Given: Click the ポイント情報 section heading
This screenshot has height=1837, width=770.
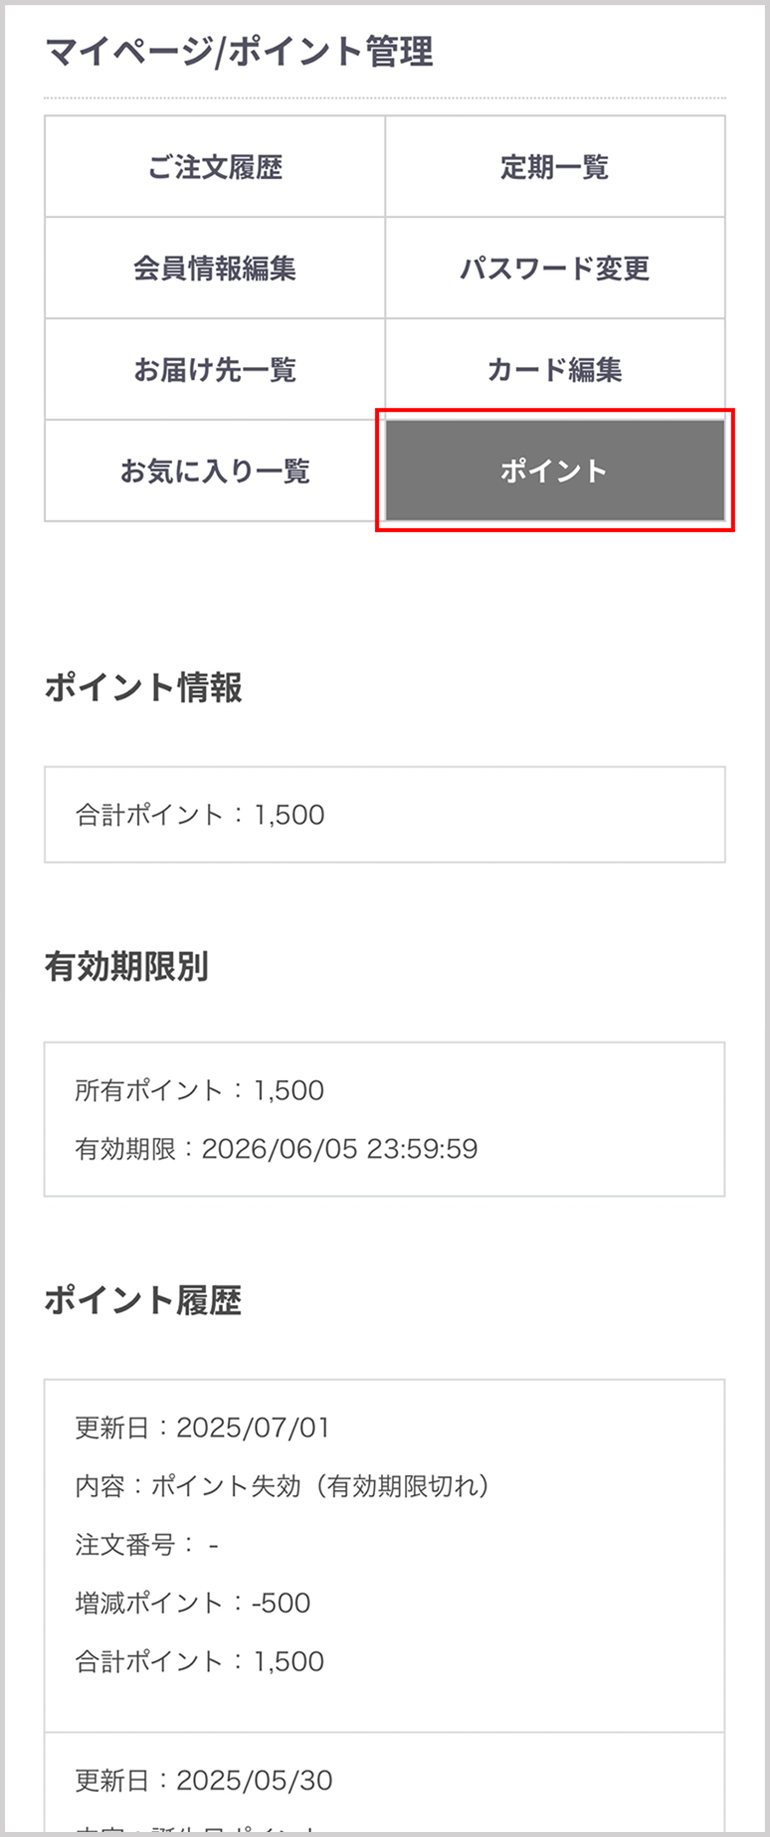Looking at the screenshot, I should 143,688.
